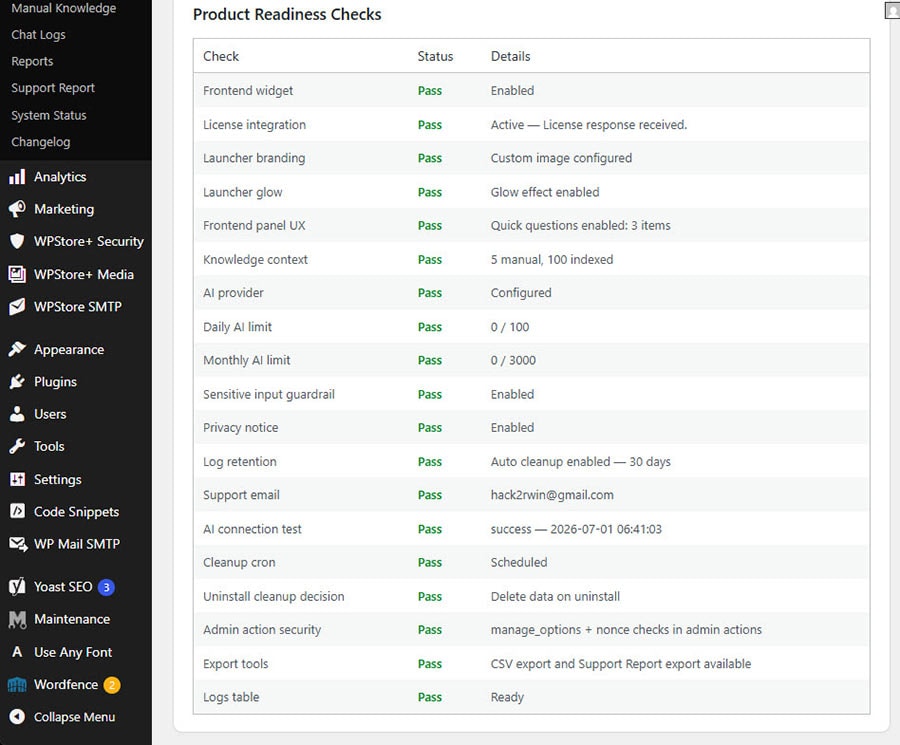Click the WPStore+ Security shield icon
The width and height of the screenshot is (900, 745).
[x=17, y=241]
